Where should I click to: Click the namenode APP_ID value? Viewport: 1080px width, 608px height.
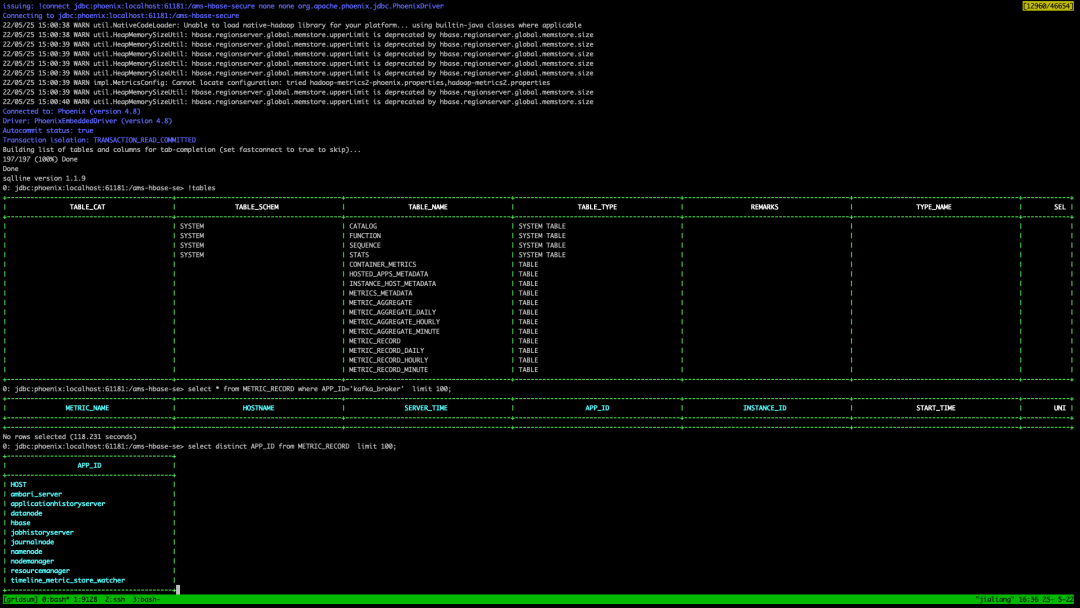coord(26,552)
